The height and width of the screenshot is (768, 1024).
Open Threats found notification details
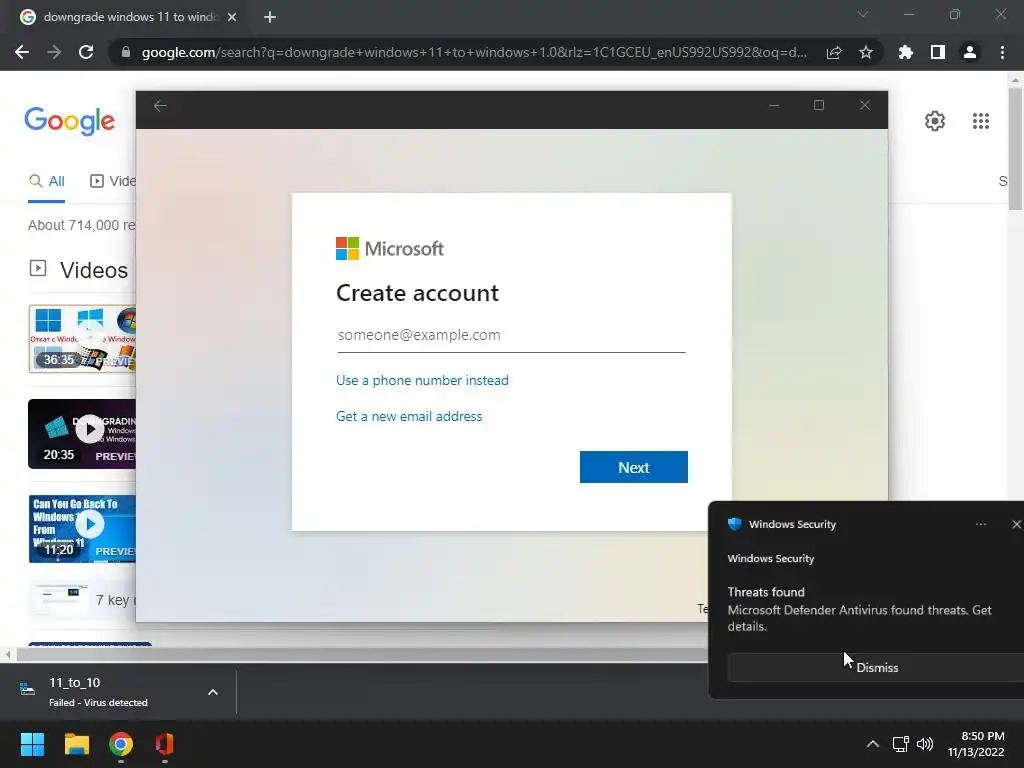tap(859, 609)
